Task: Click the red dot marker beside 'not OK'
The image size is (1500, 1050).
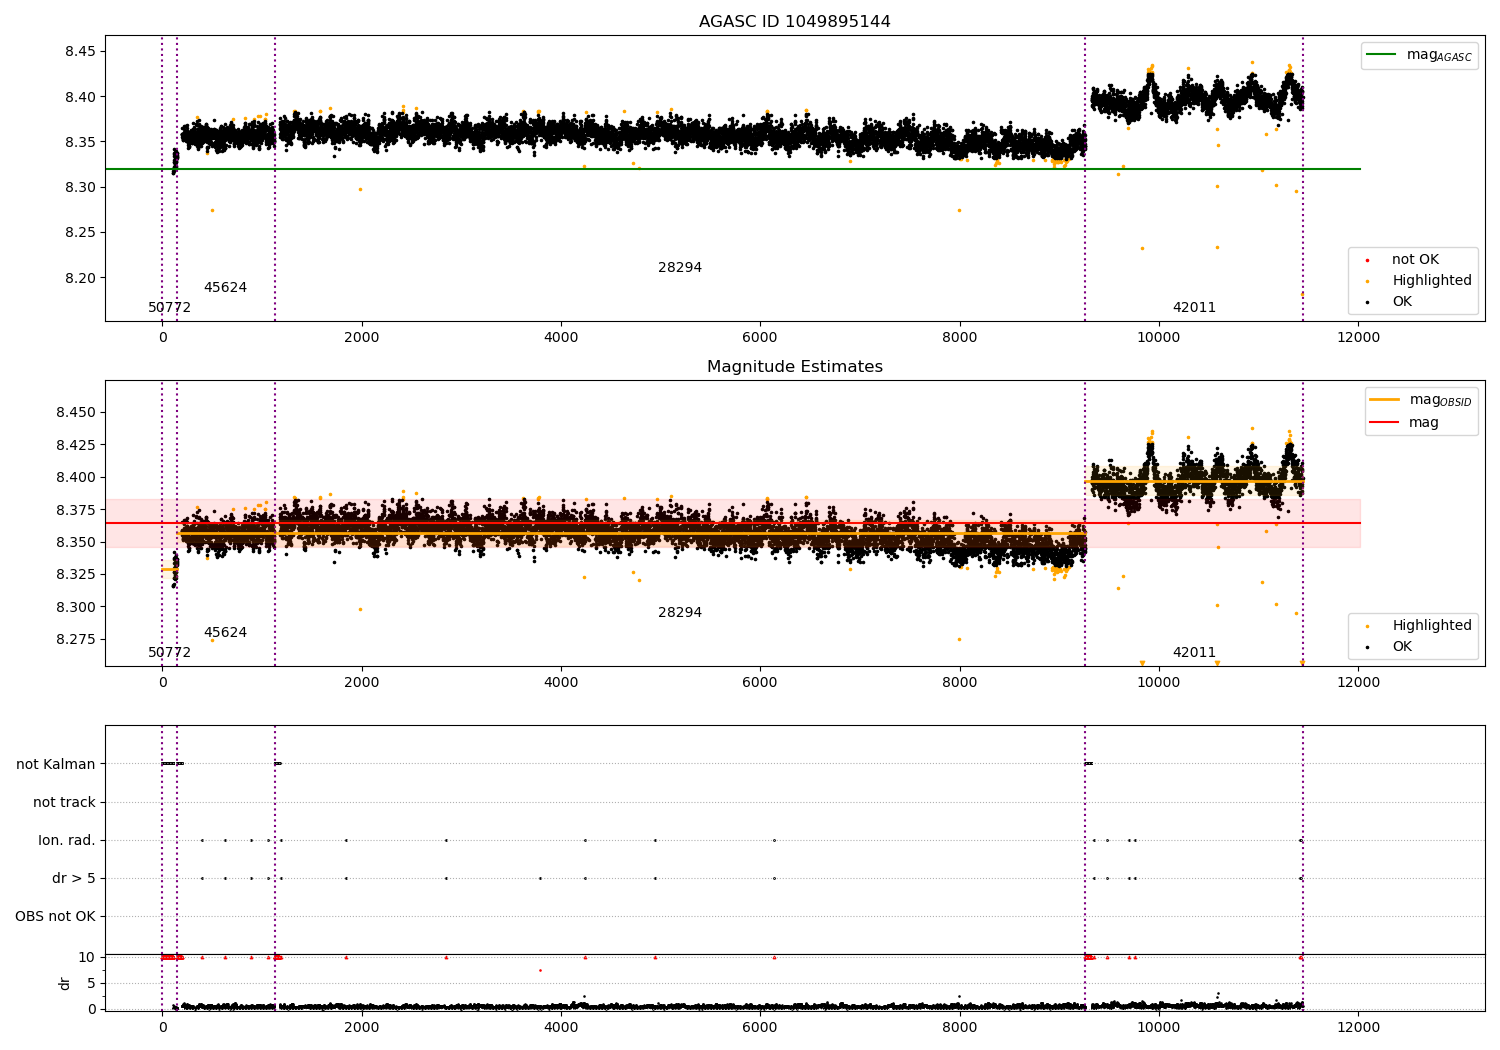Action: [1367, 260]
